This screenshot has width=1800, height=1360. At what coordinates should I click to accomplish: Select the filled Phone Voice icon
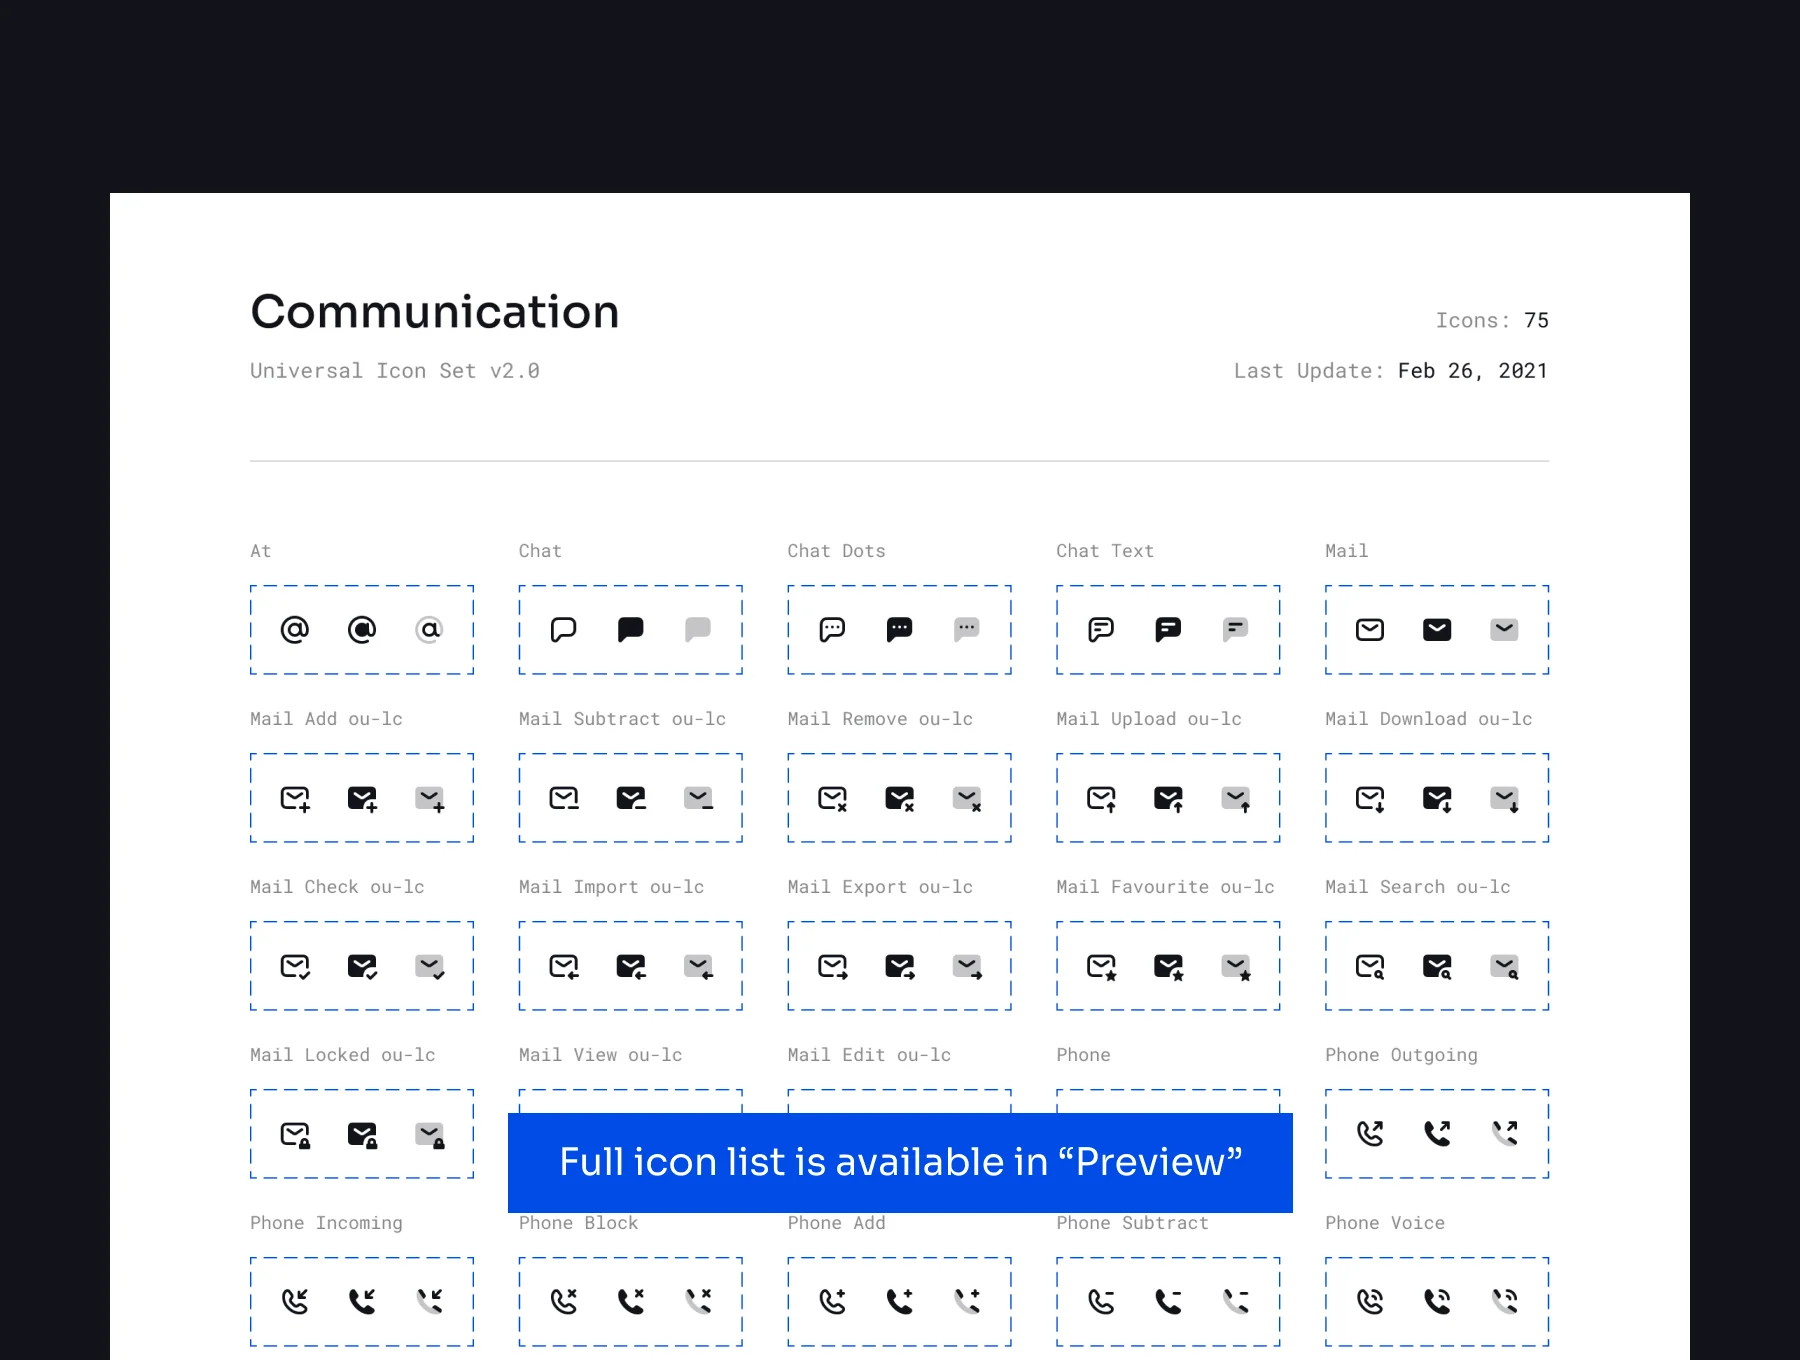1437,1301
